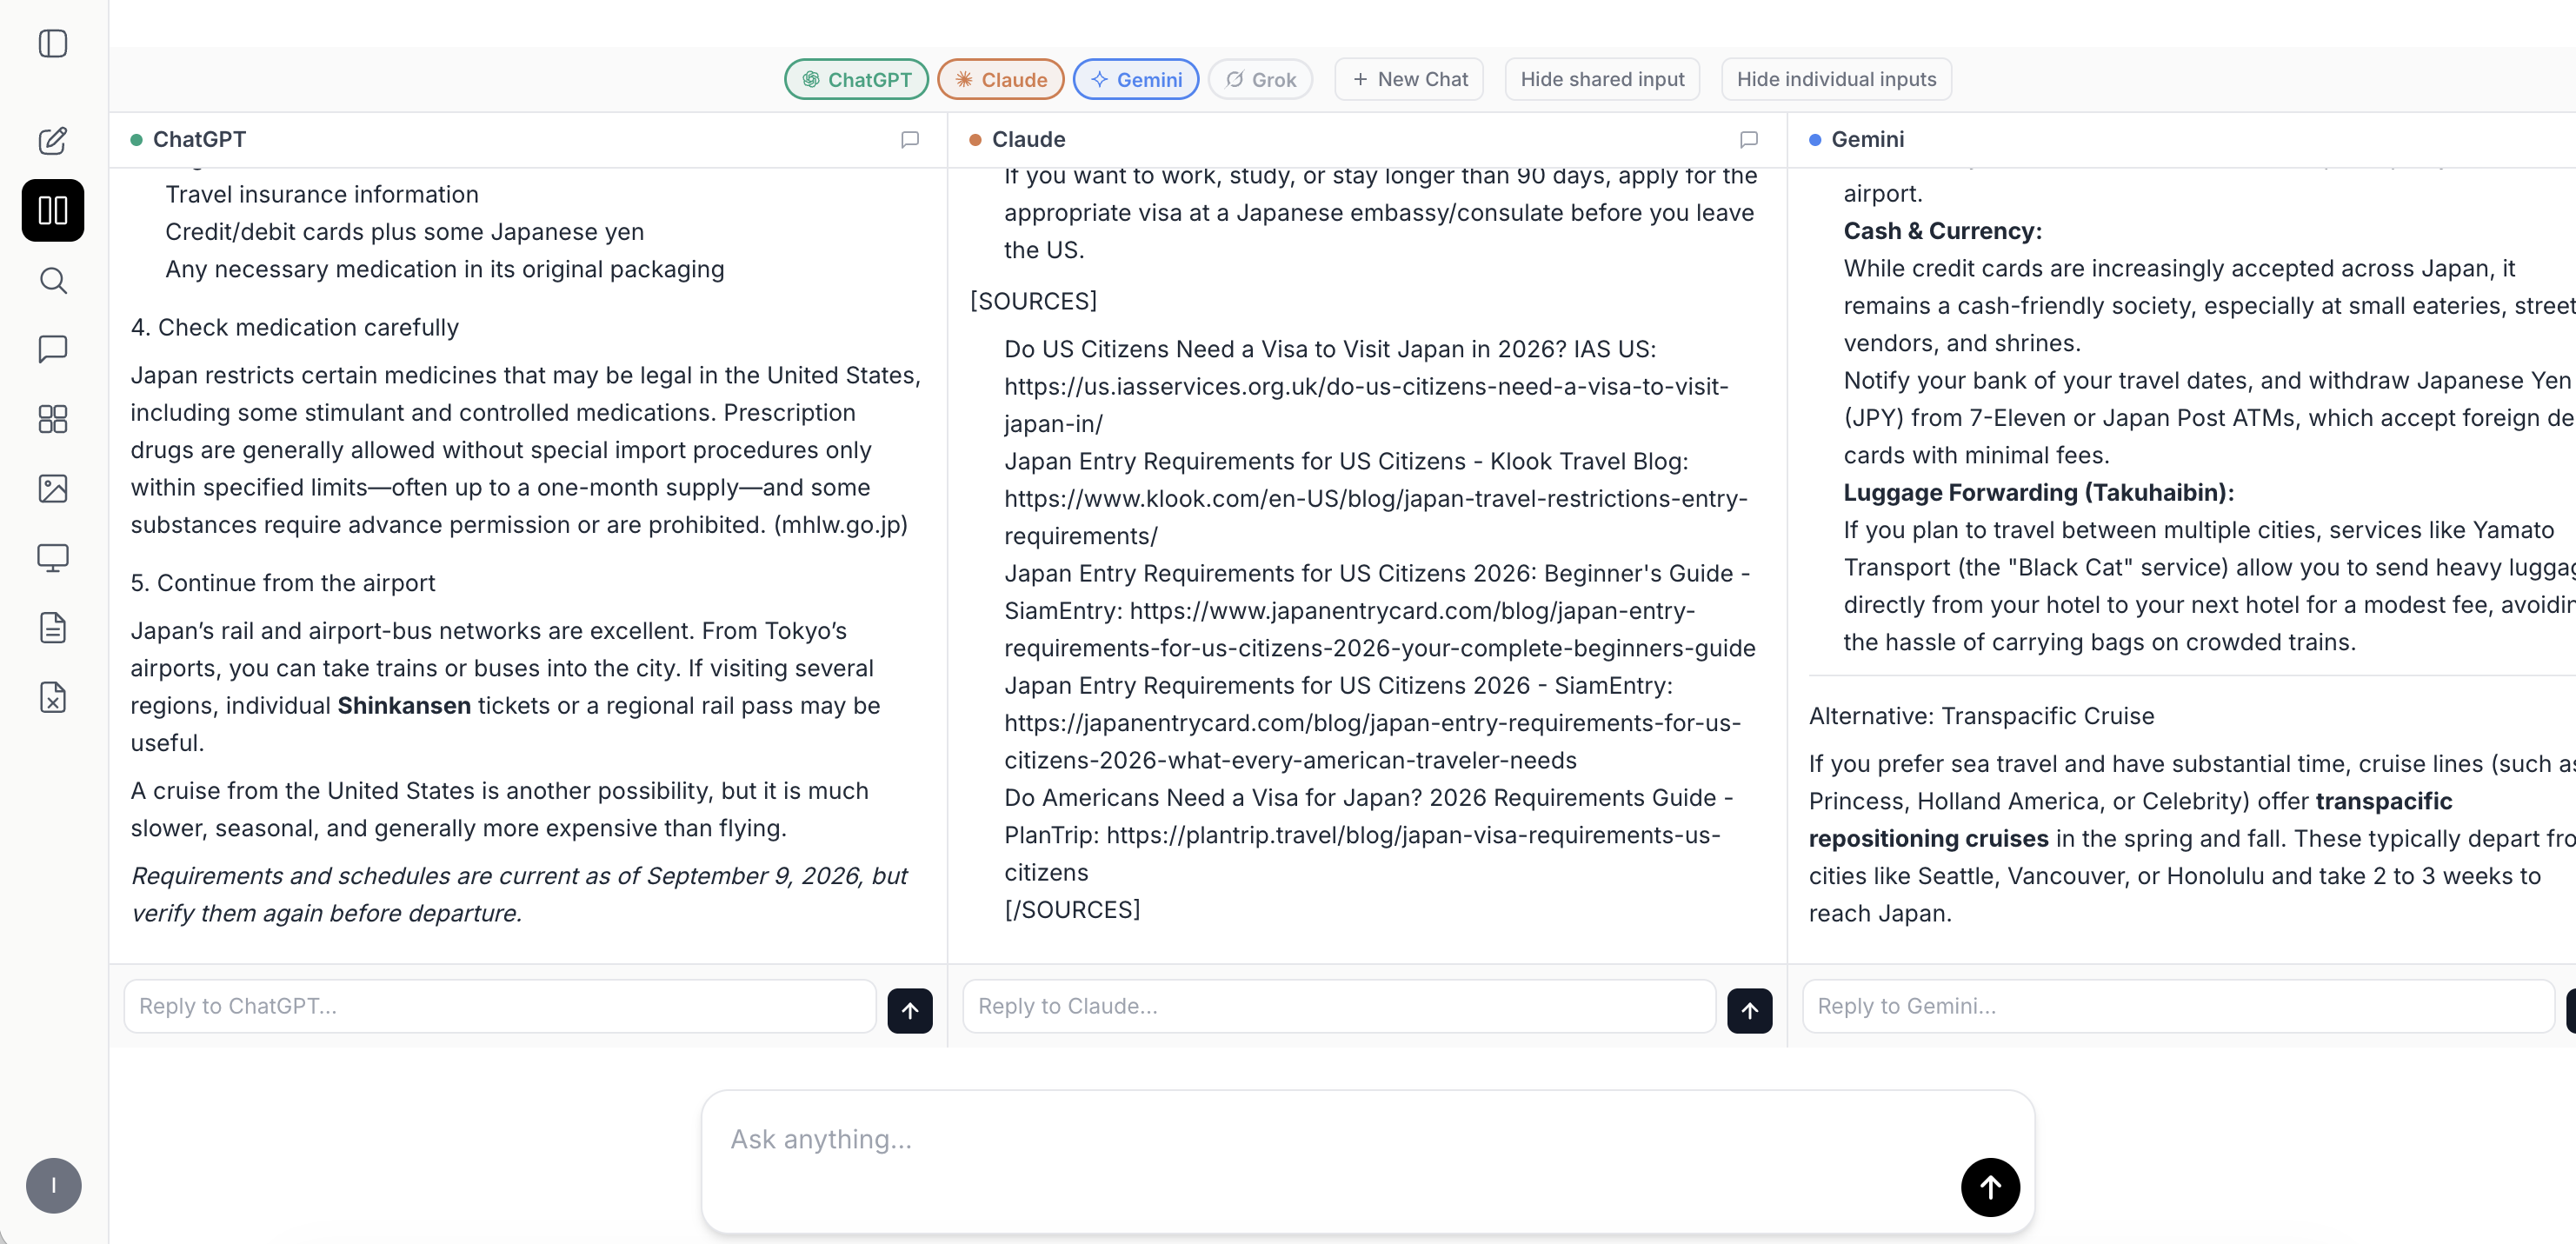This screenshot has height=1244, width=2576.
Task: Toggle the sidebar panel icon
Action: click(x=53, y=43)
